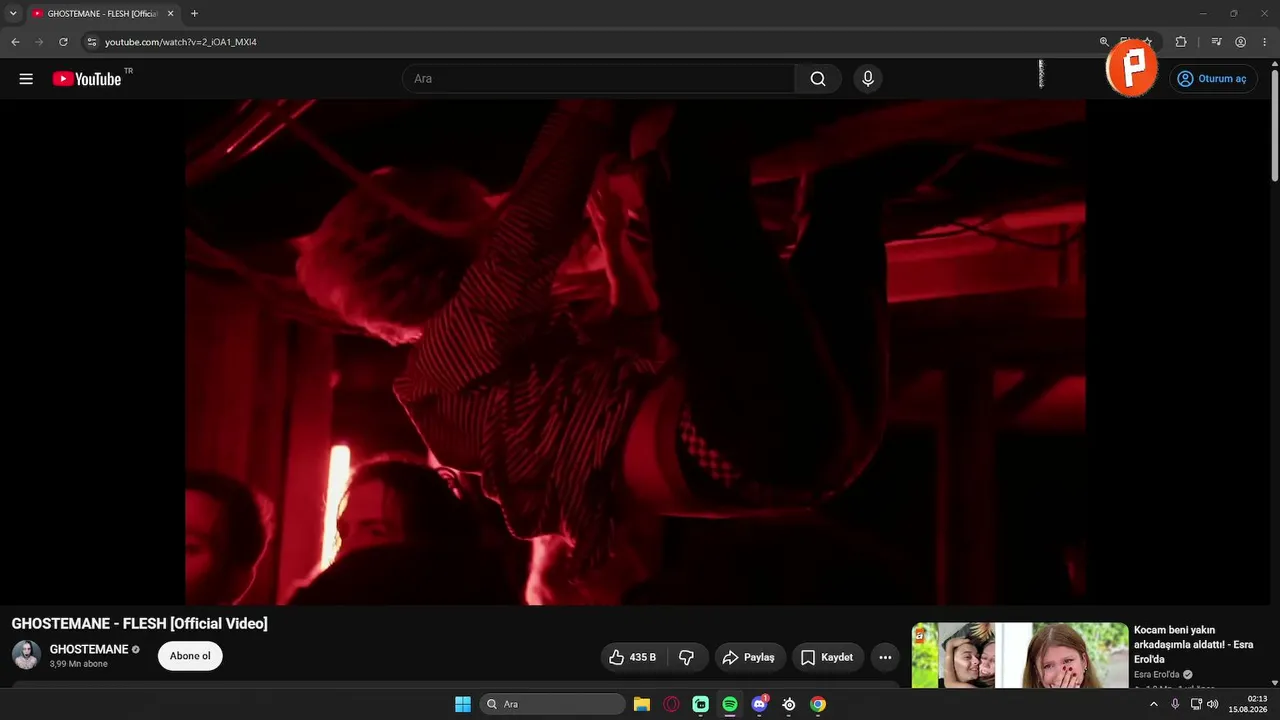Click the video player to pause playback
Viewport: 1280px width, 720px height.
[635, 352]
